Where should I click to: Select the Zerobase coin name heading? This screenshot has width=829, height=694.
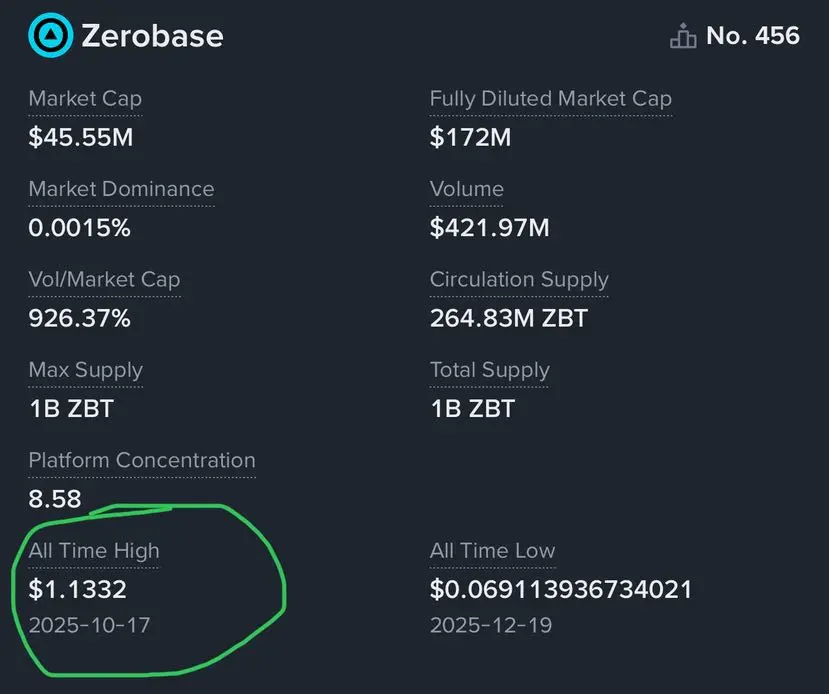pyautogui.click(x=151, y=36)
